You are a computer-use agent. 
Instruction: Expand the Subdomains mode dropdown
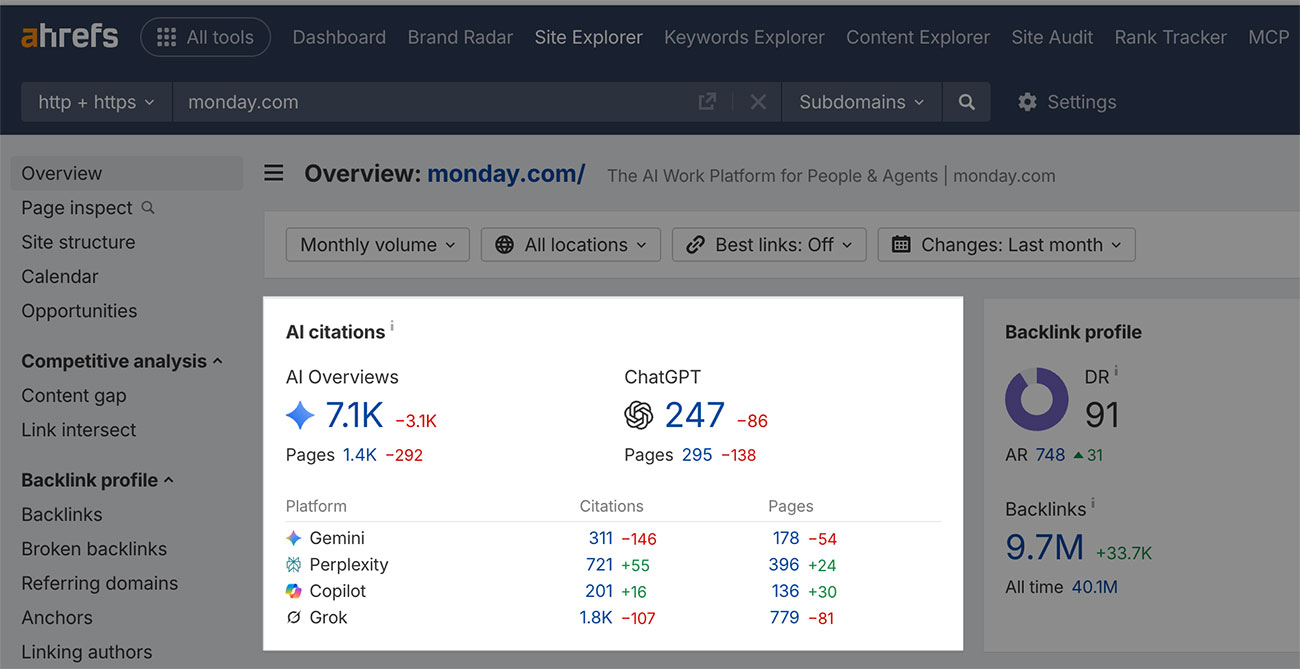tap(861, 102)
